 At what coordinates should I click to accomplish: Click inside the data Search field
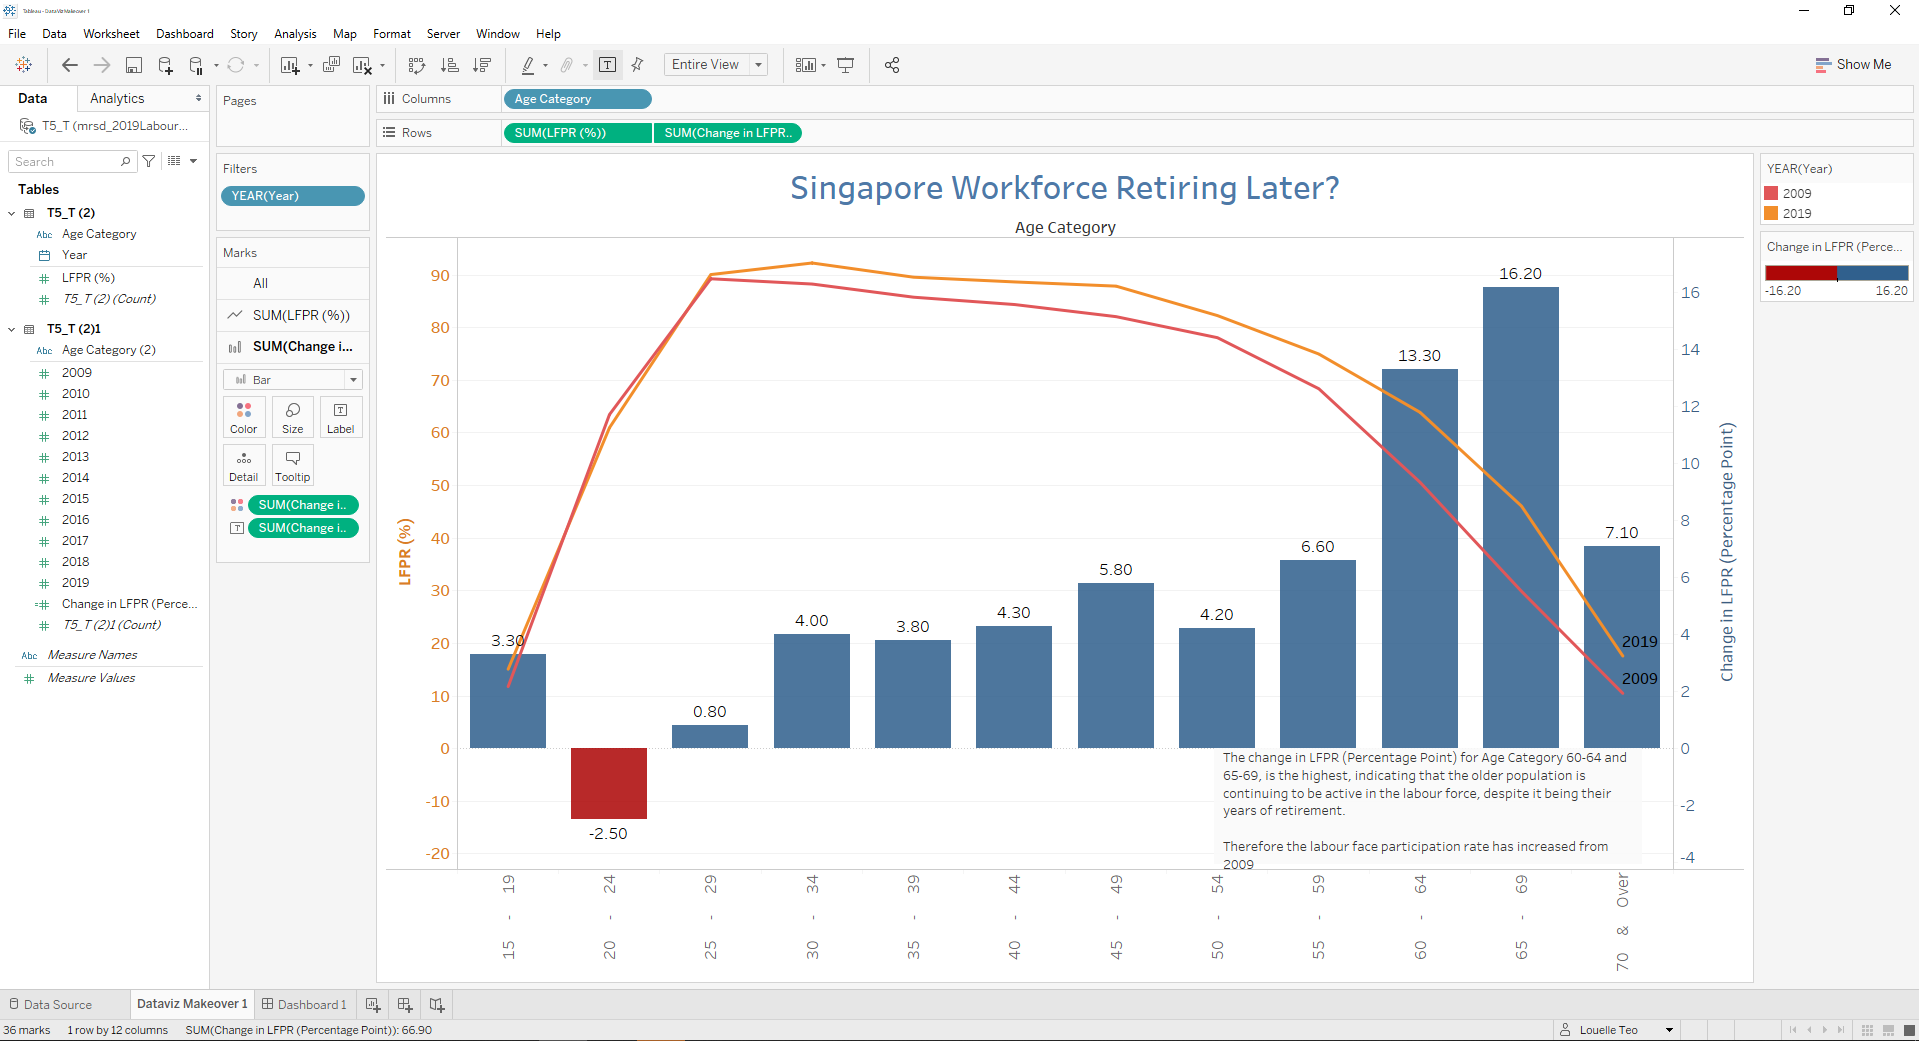[65, 161]
